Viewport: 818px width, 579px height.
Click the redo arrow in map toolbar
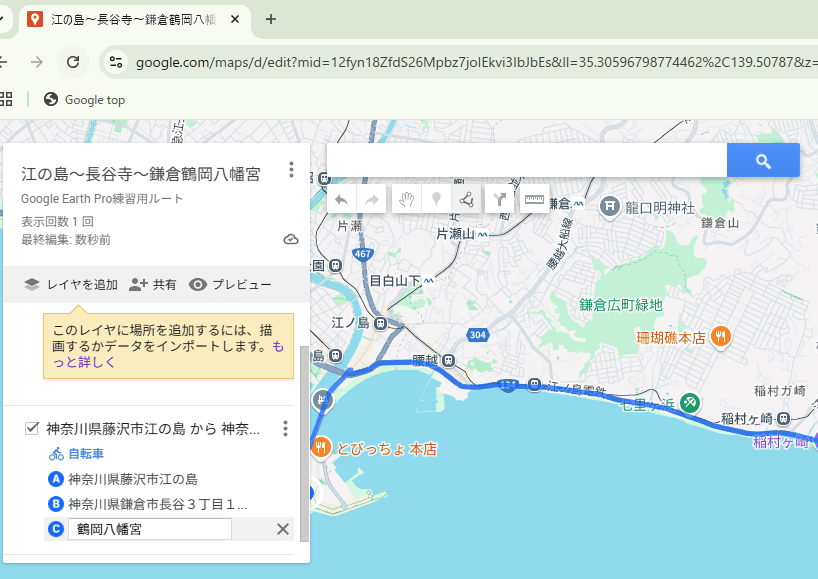tap(371, 199)
